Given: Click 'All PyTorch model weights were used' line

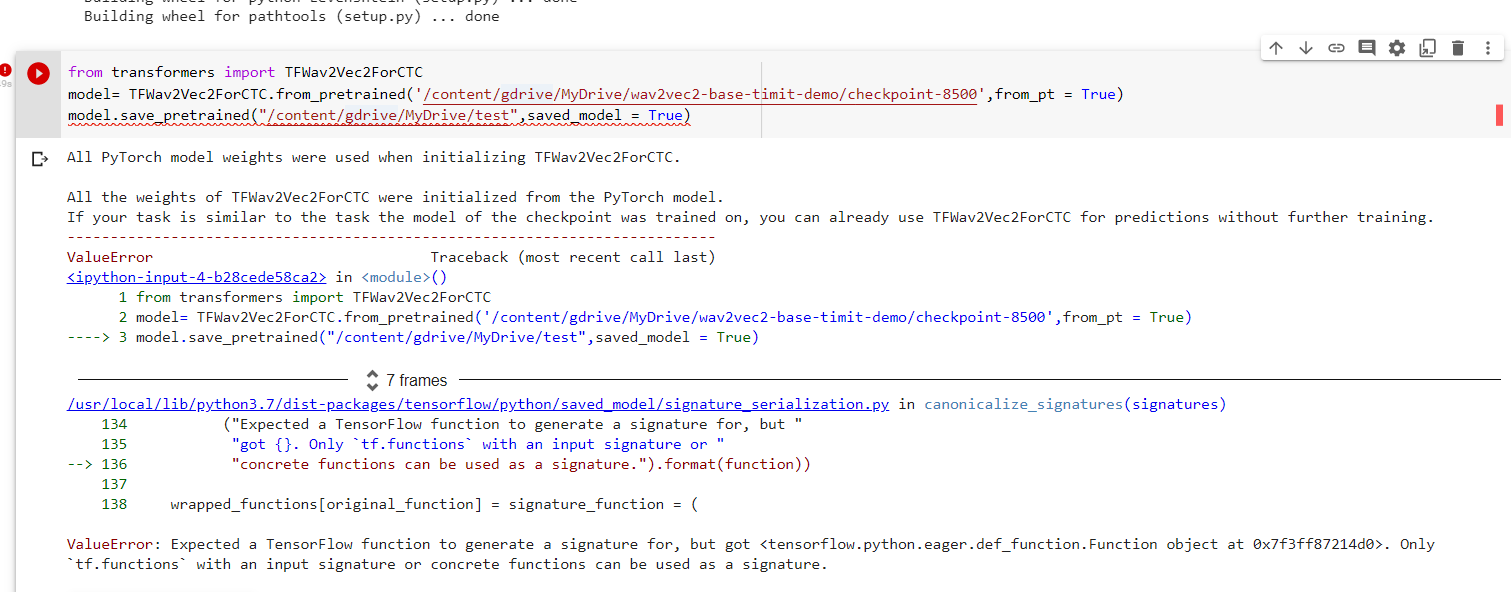Looking at the screenshot, I should click(x=374, y=157).
